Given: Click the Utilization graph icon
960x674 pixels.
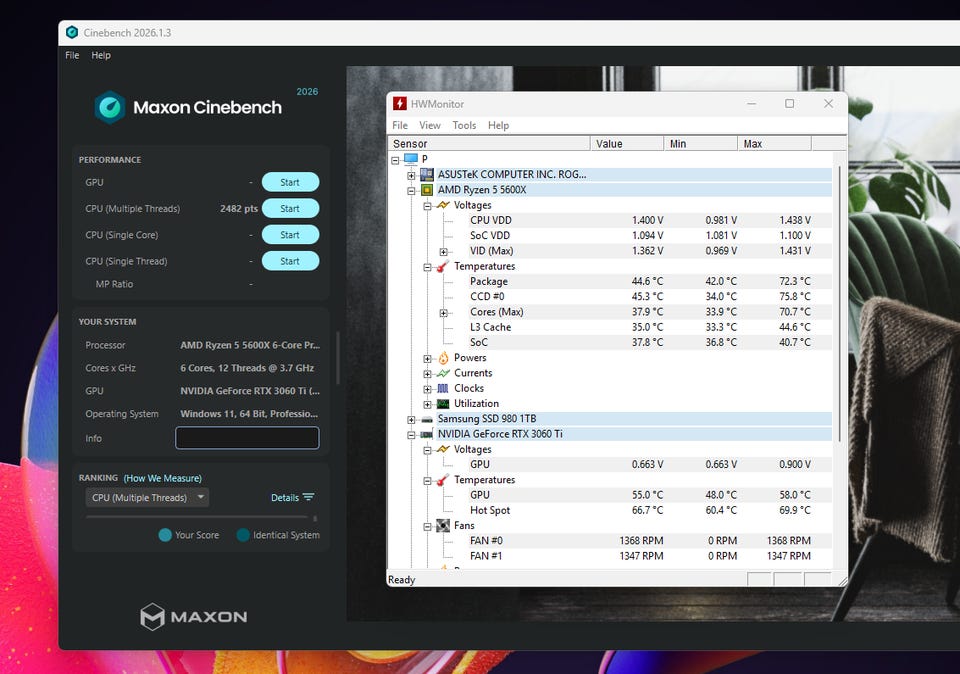Looking at the screenshot, I should pyautogui.click(x=443, y=403).
